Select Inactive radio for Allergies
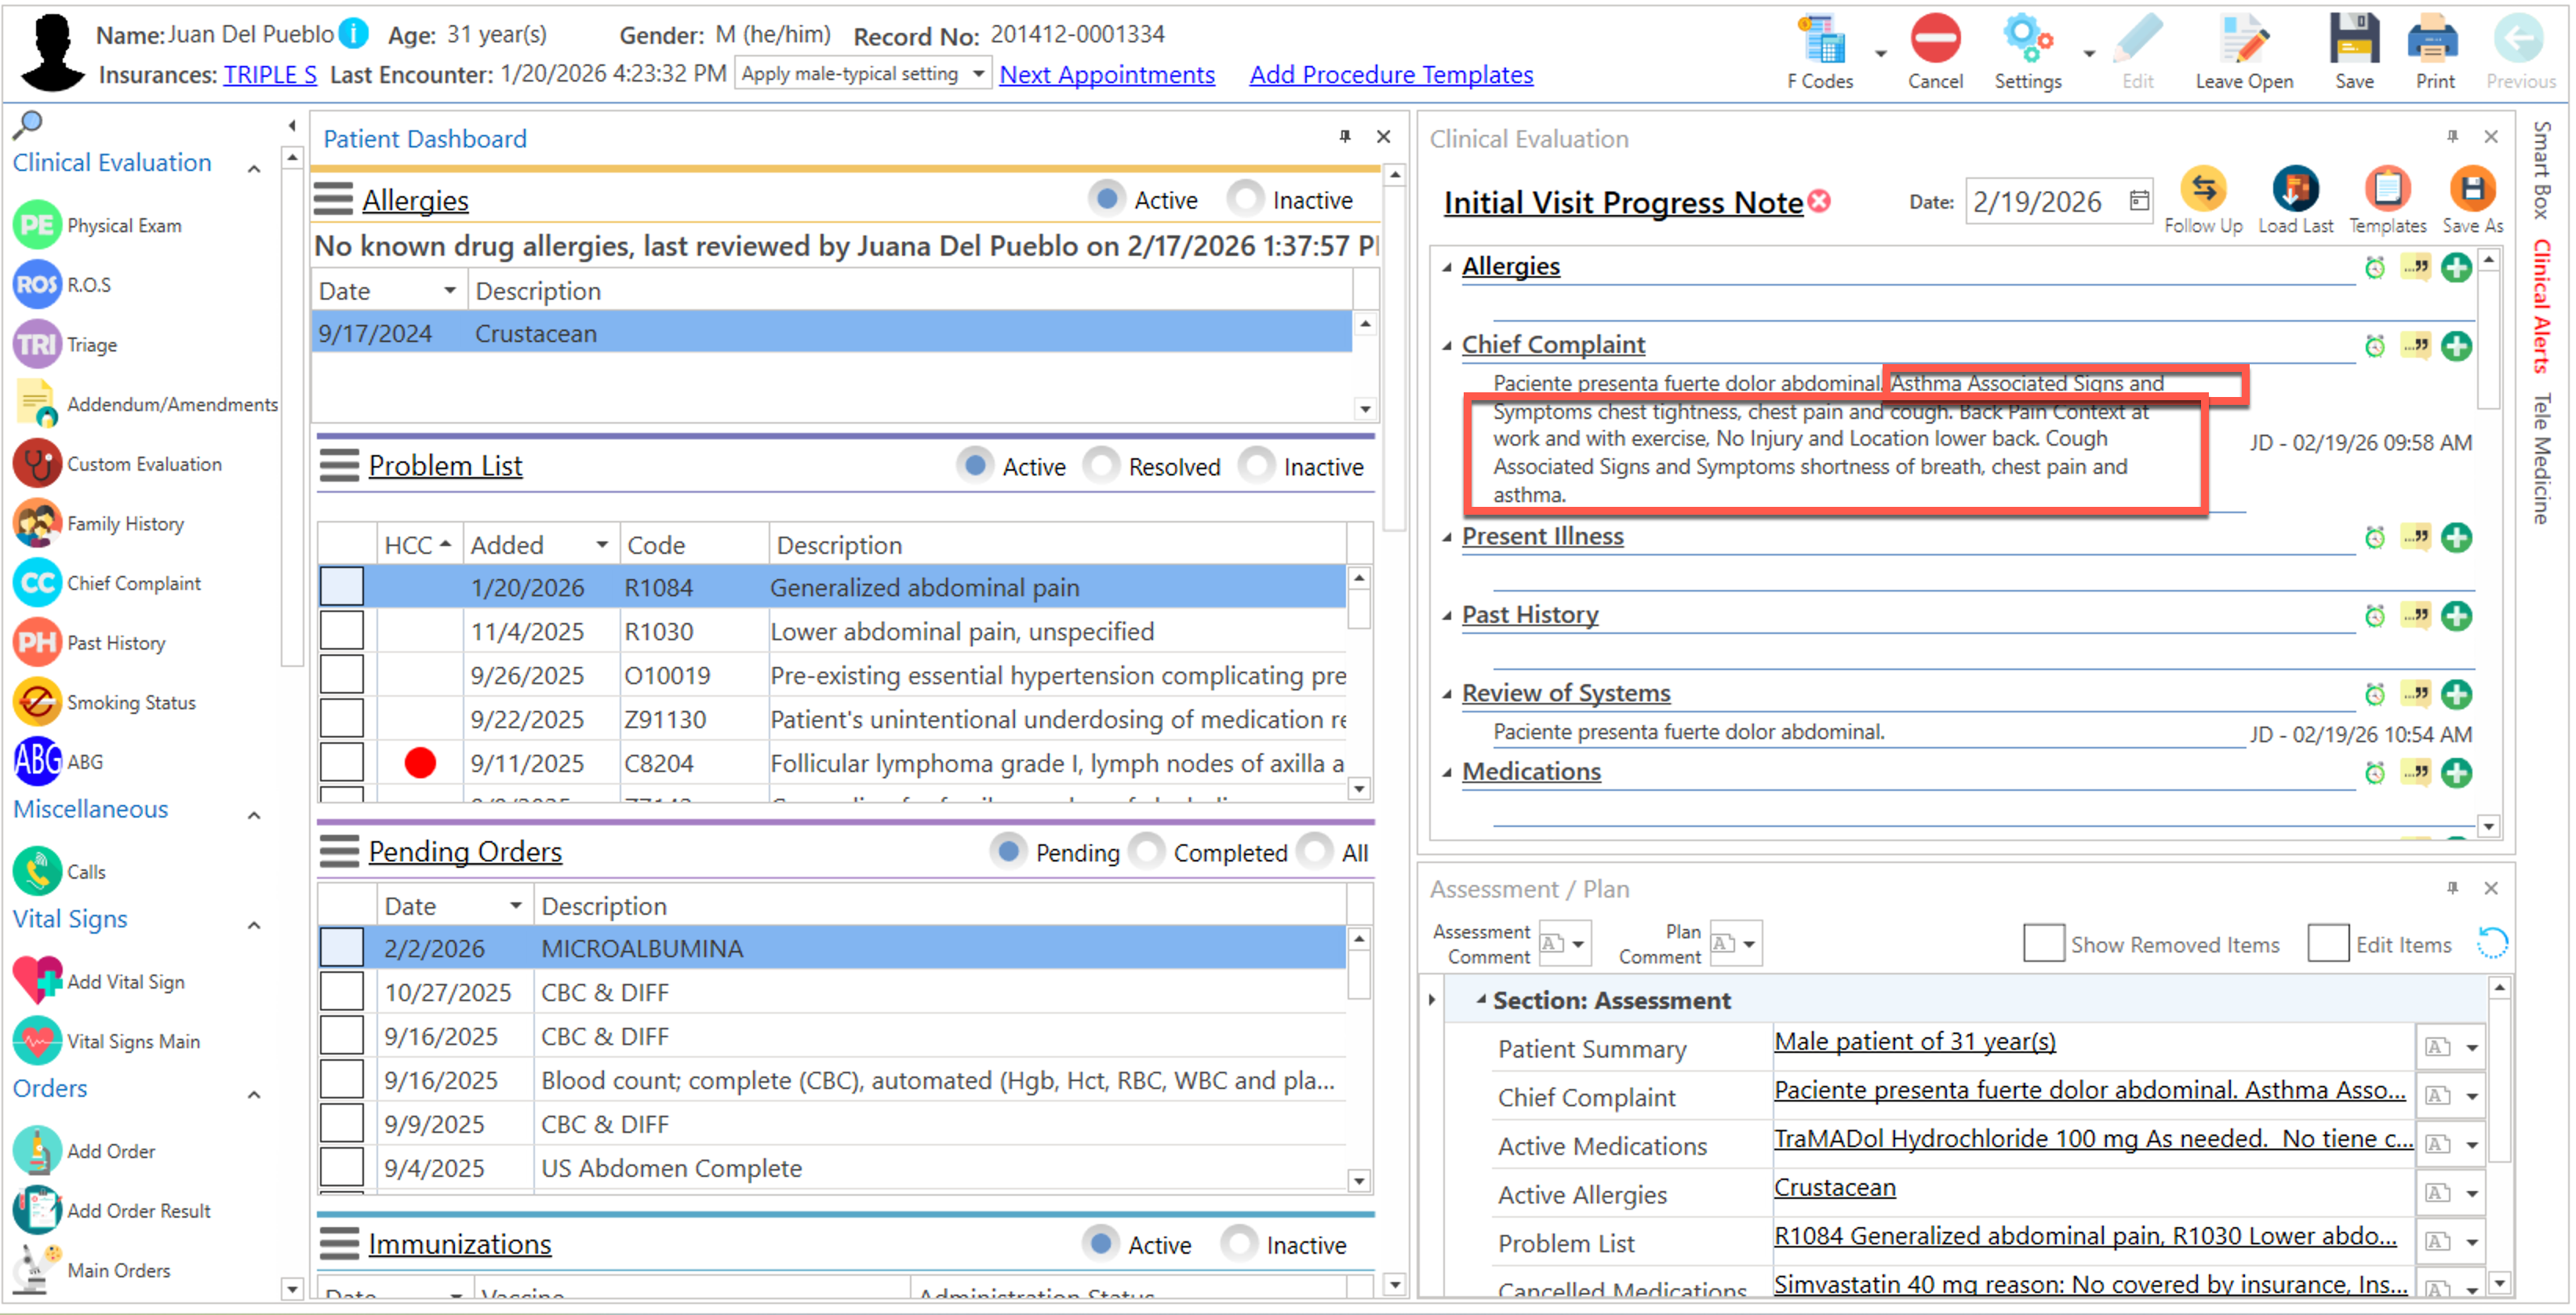Viewport: 2576px width, 1315px height. 1245,199
